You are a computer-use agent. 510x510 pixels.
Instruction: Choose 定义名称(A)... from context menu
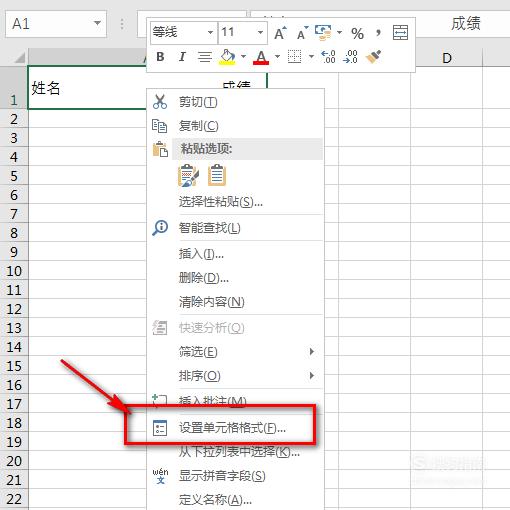click(235, 500)
